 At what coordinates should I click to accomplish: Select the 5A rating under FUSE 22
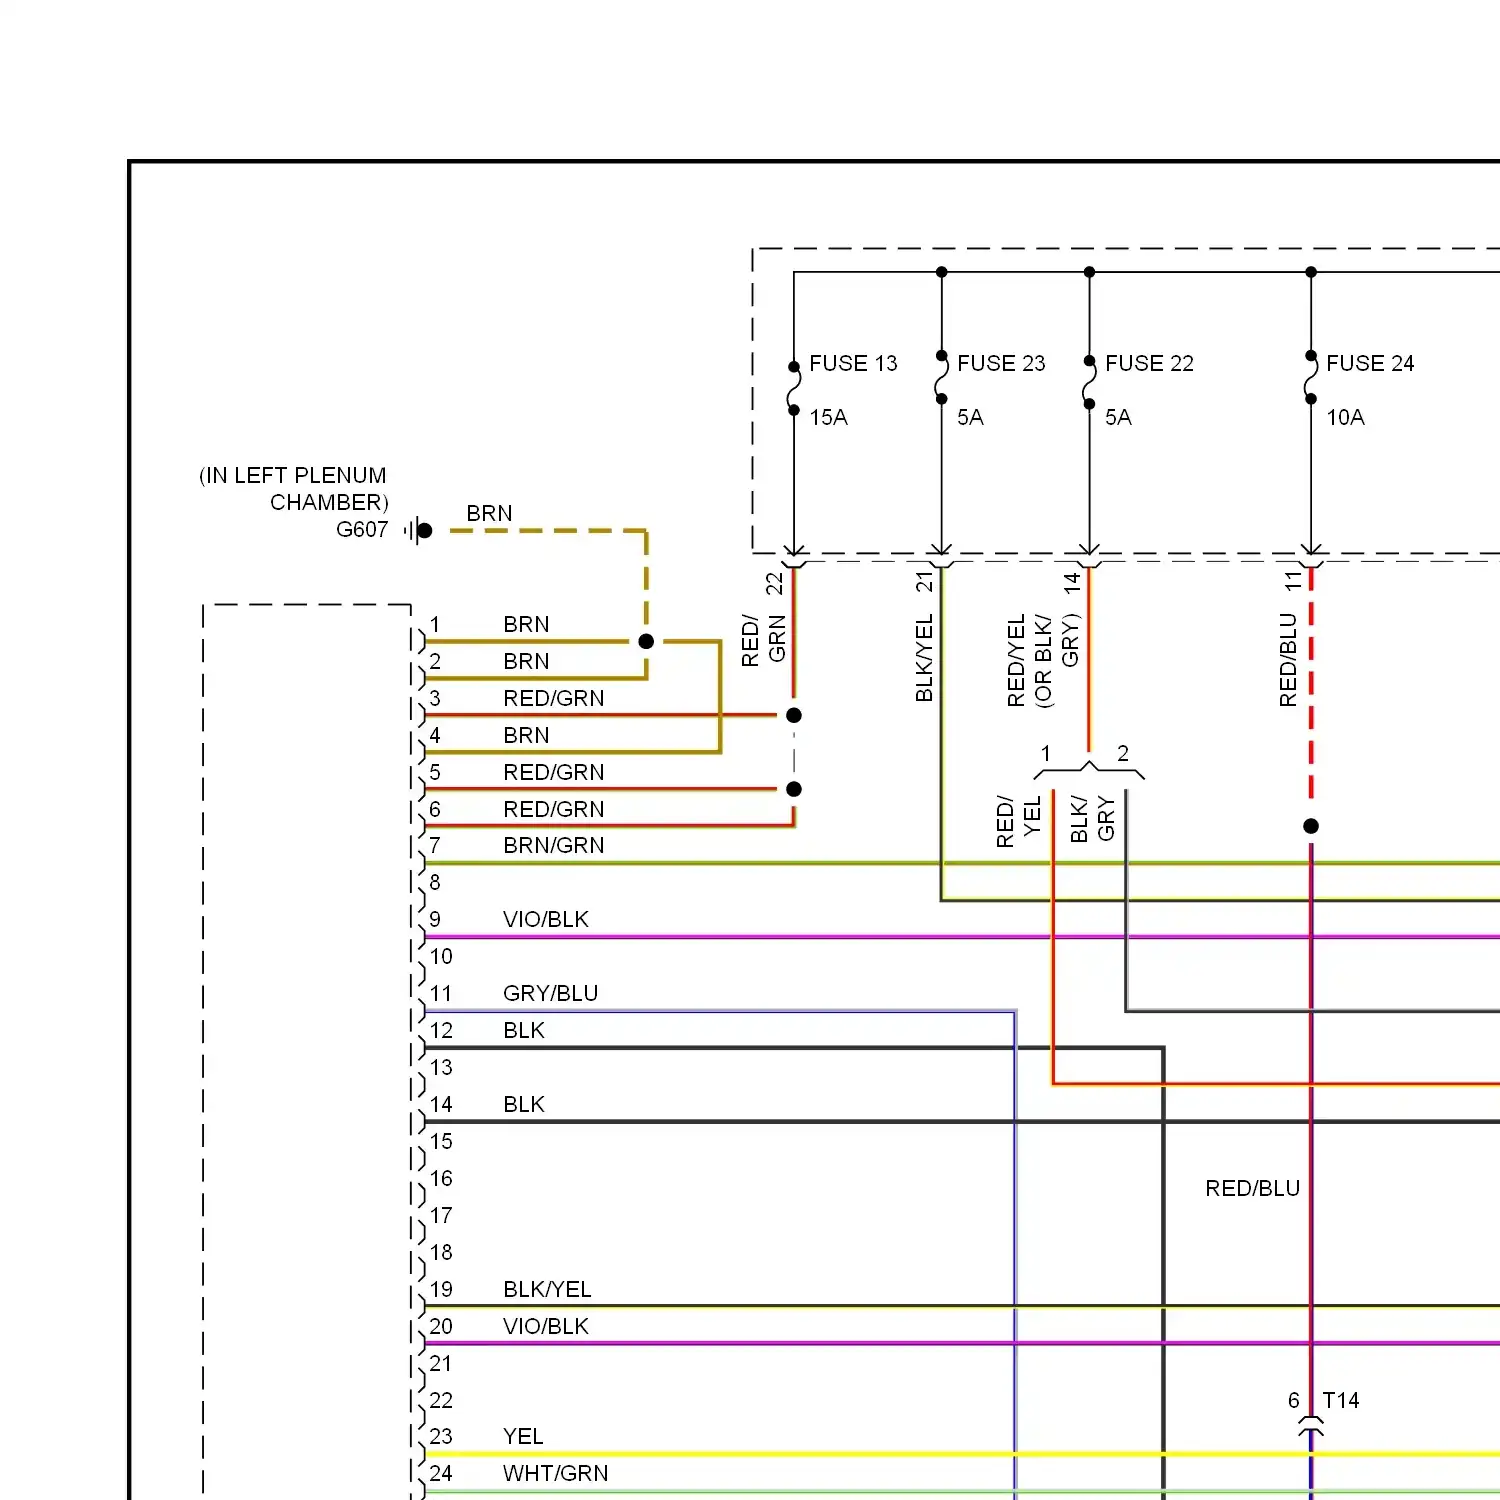click(1118, 418)
